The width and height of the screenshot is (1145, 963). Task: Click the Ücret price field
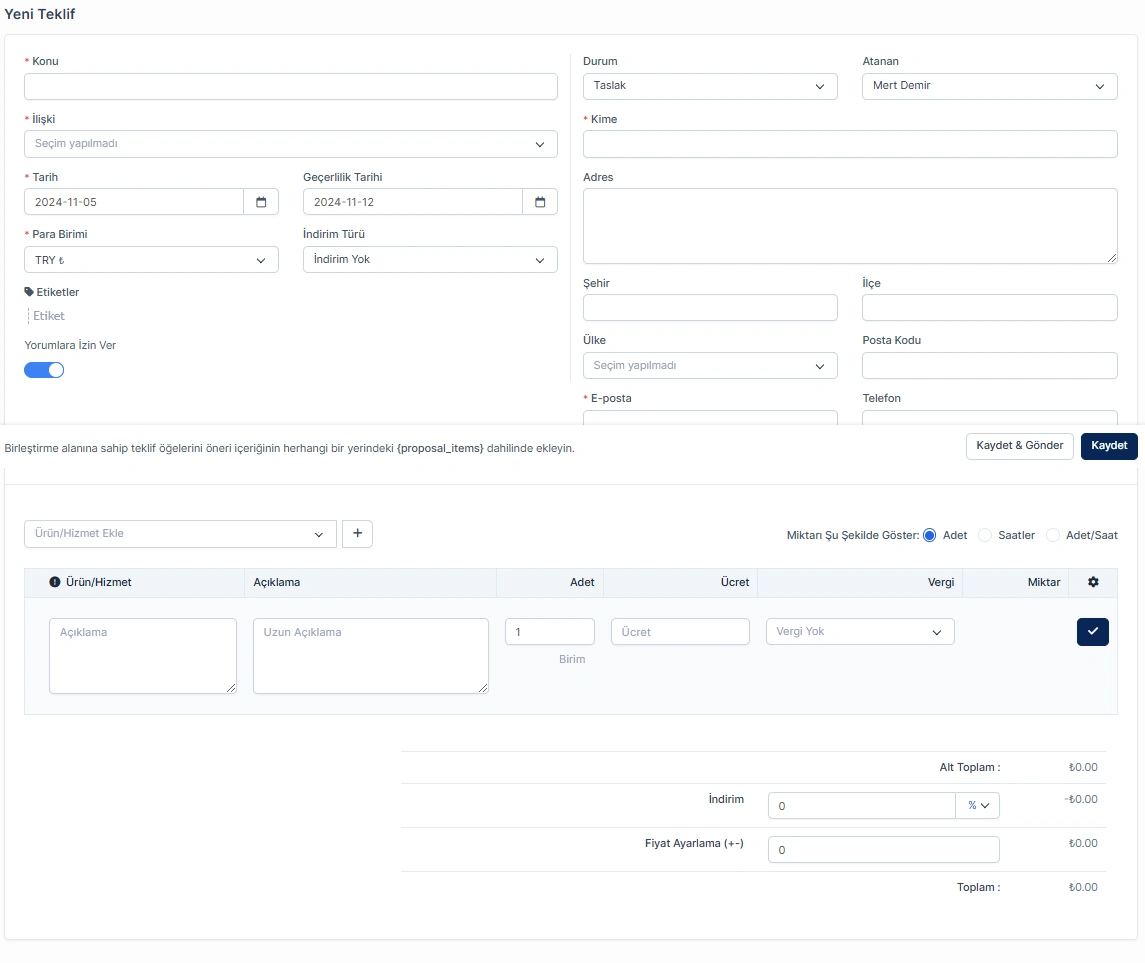680,632
